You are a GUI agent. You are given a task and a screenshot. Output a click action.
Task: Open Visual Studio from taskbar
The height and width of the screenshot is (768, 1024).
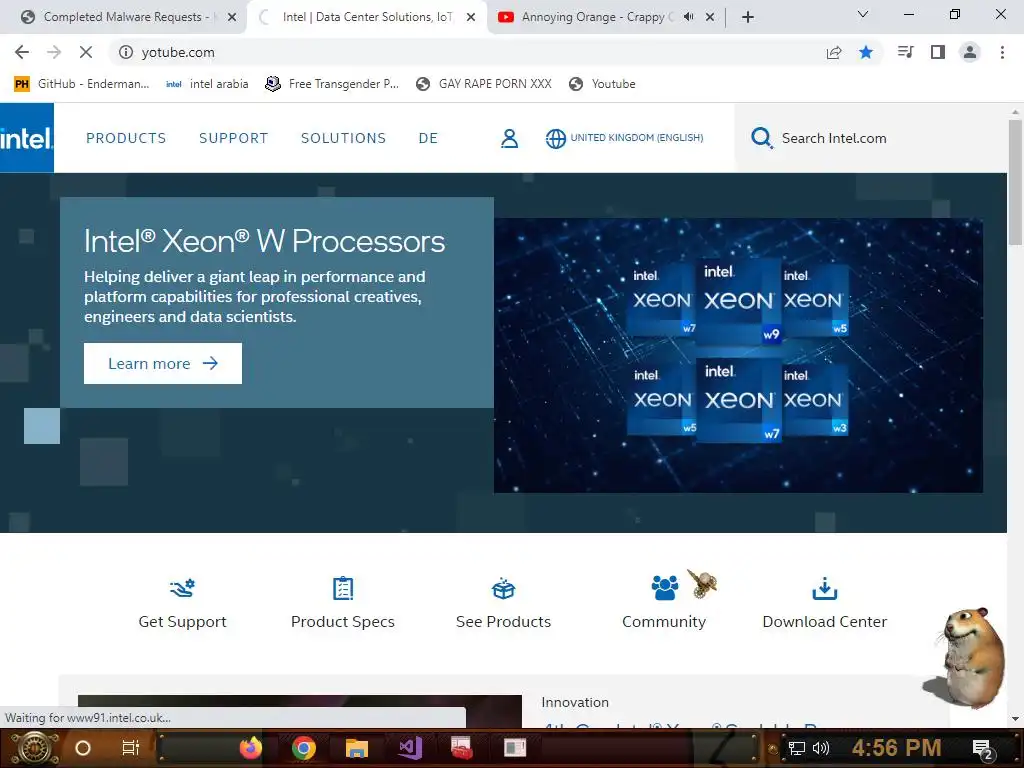(x=410, y=748)
